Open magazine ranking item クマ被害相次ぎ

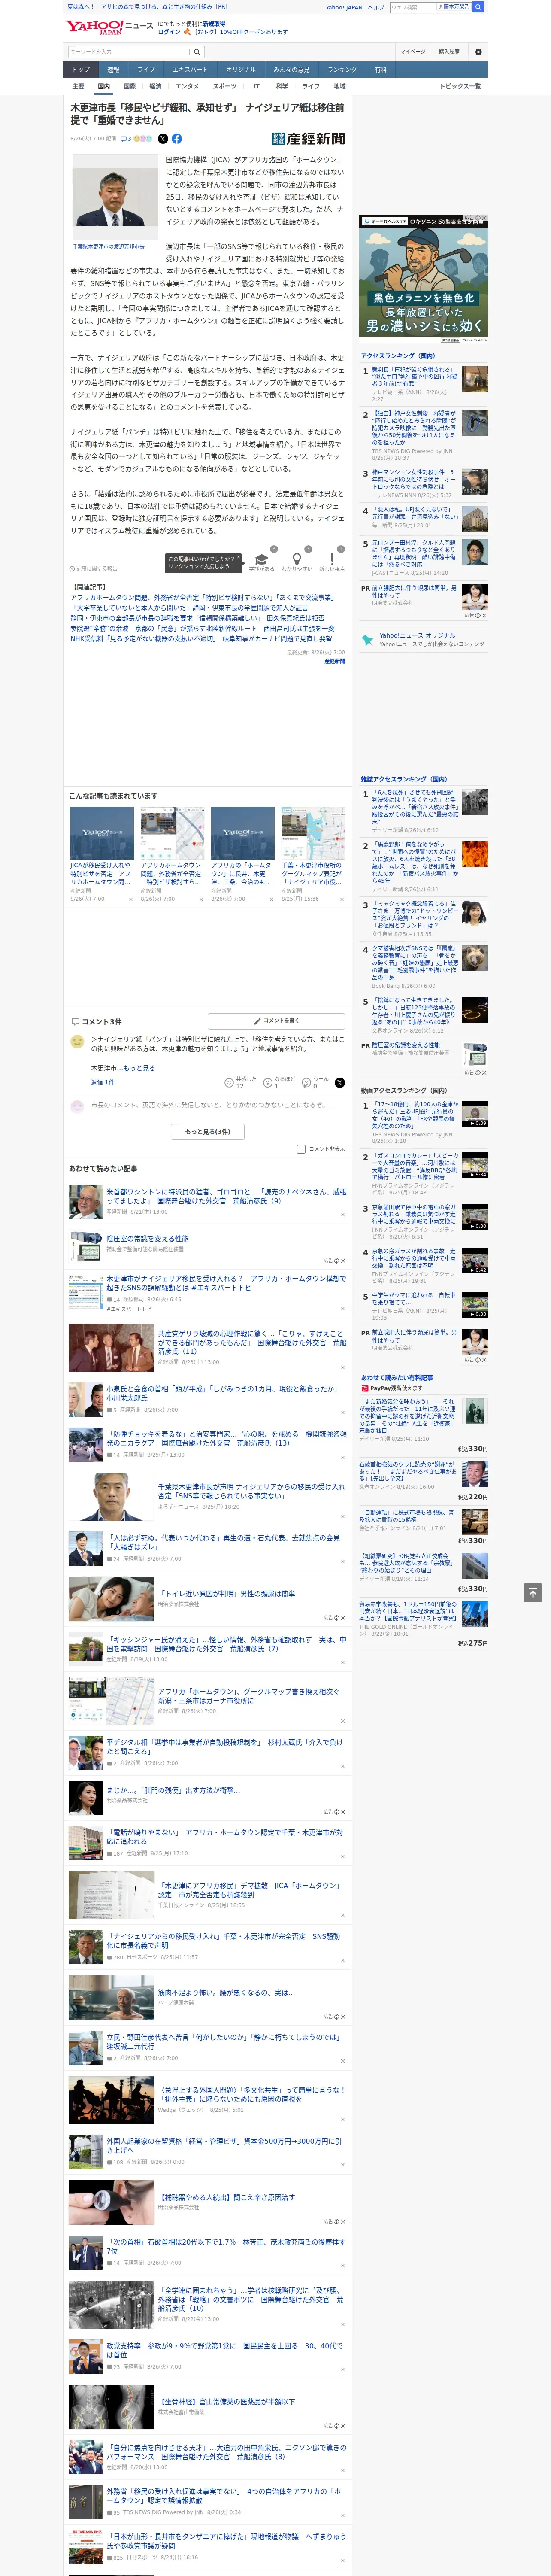click(415, 962)
